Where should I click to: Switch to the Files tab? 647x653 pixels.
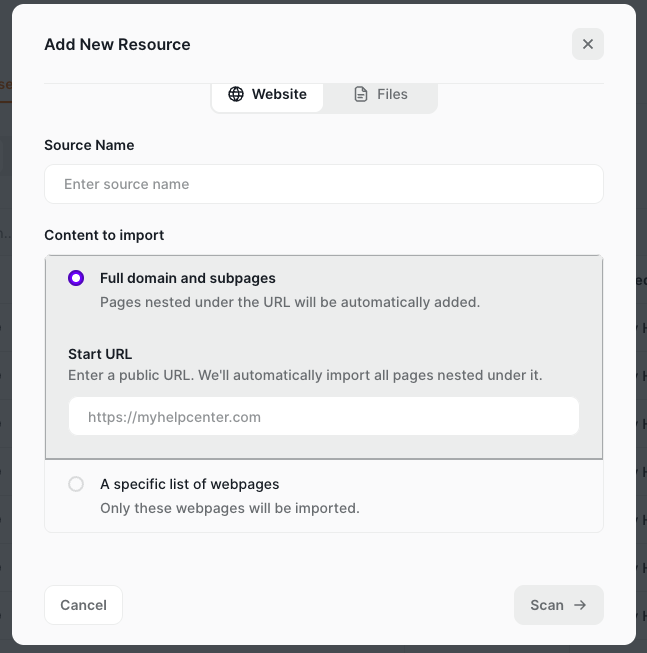point(381,94)
